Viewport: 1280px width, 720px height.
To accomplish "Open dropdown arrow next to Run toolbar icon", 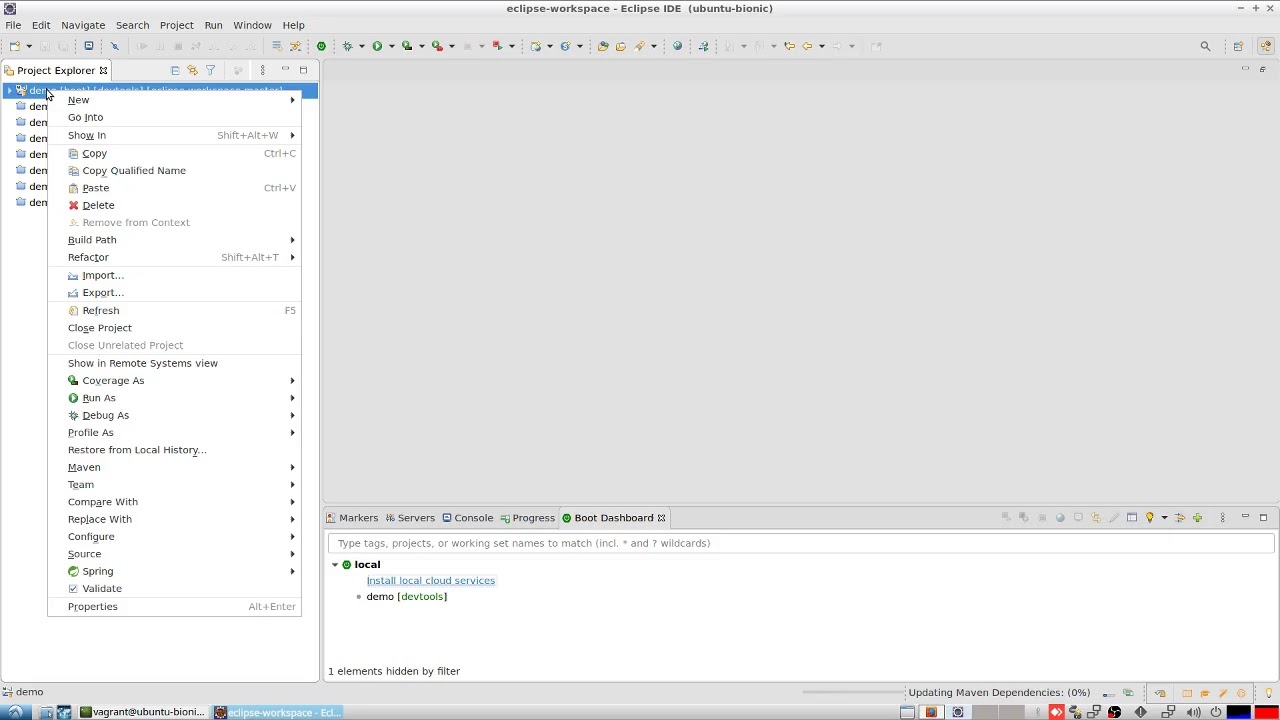I will point(391,46).
